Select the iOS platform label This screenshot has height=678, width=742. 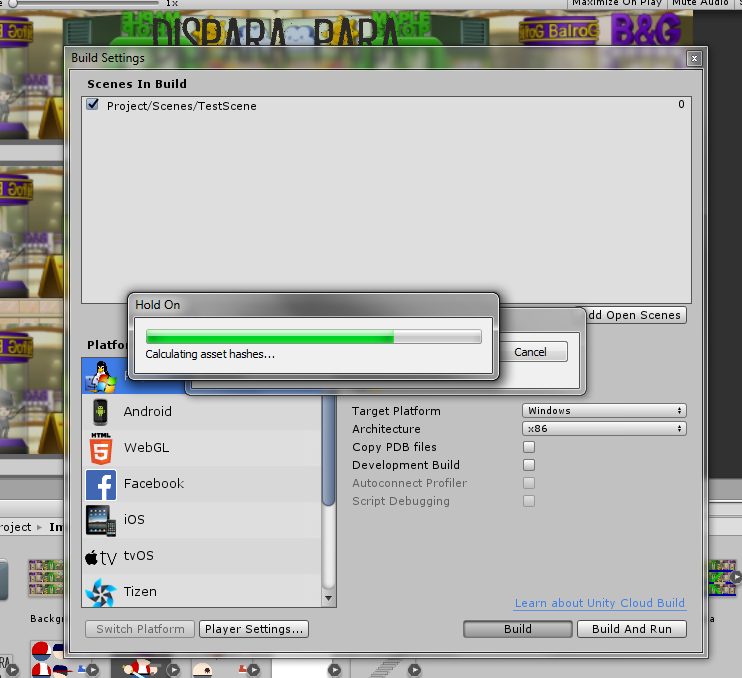click(x=134, y=519)
